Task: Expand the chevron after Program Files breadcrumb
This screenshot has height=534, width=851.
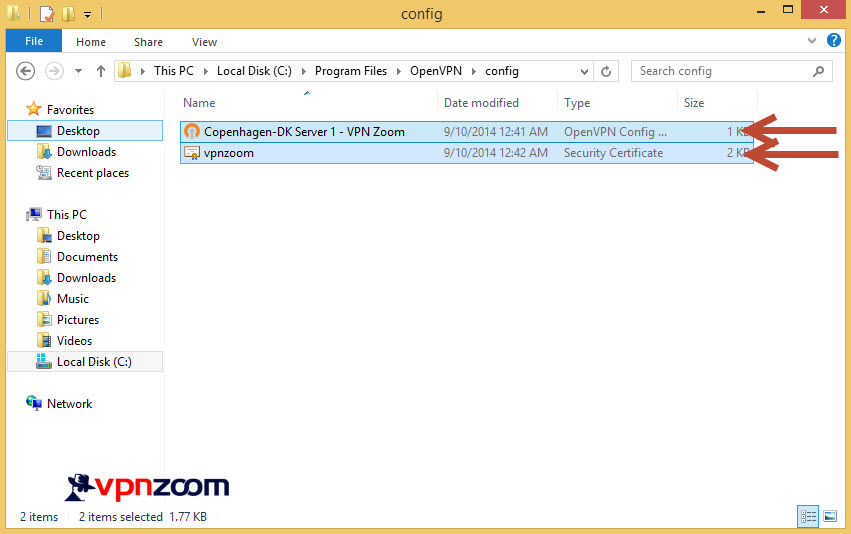Action: pyautogui.click(x=398, y=71)
